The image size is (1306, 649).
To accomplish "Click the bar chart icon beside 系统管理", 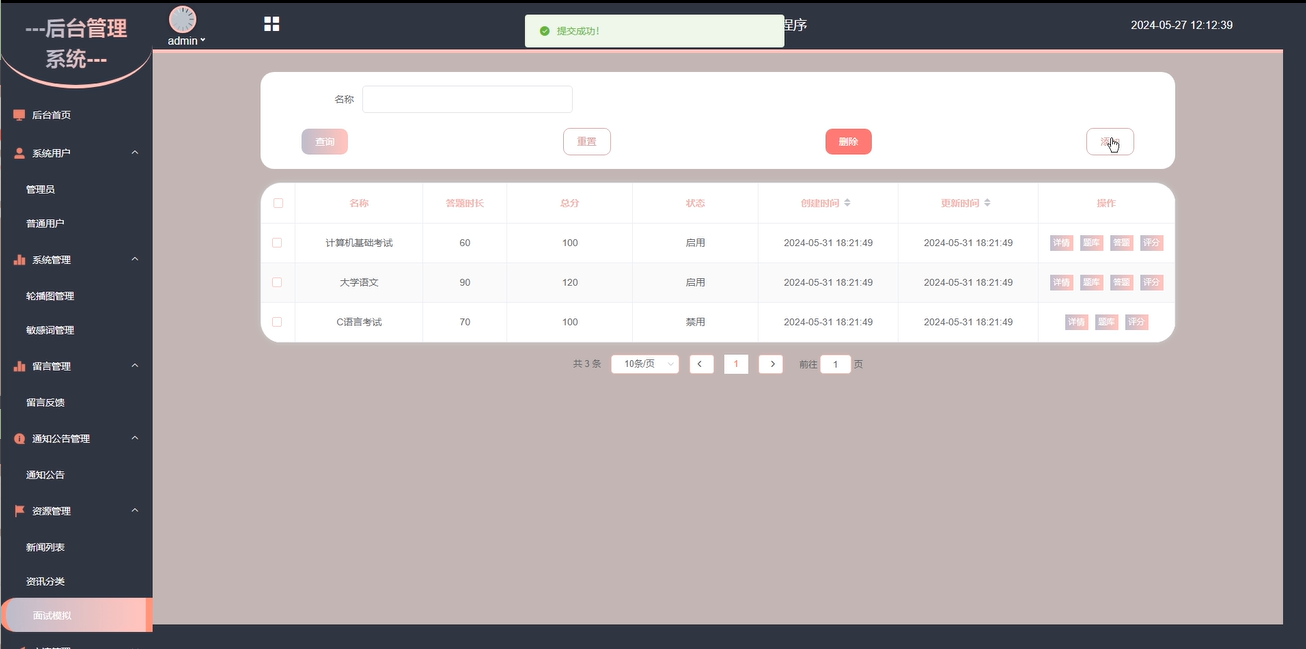I will (19, 260).
